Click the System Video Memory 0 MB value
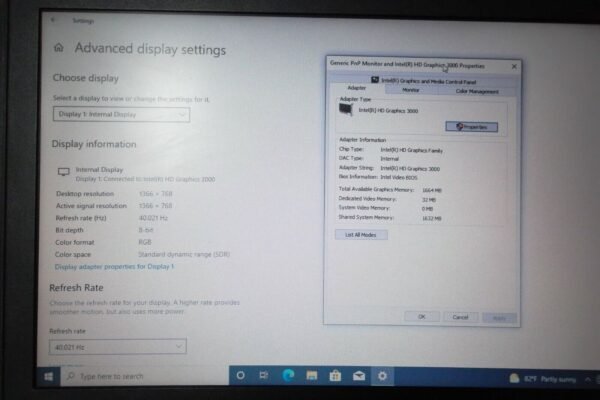600x400 pixels. (x=427, y=209)
